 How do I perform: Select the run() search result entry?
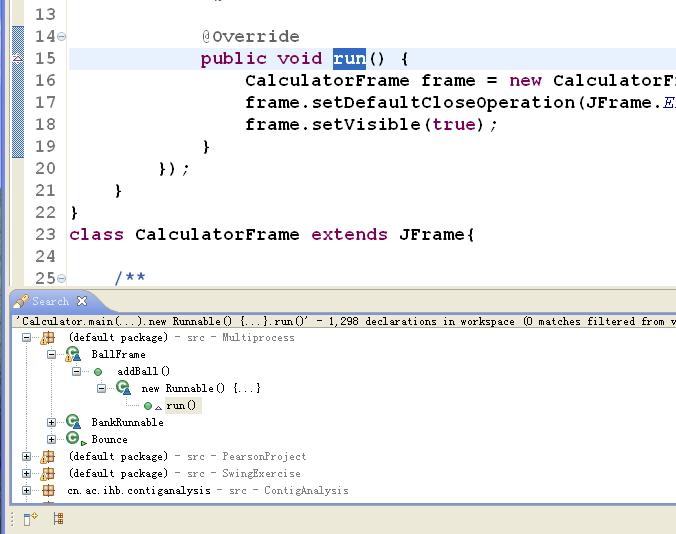[181, 406]
